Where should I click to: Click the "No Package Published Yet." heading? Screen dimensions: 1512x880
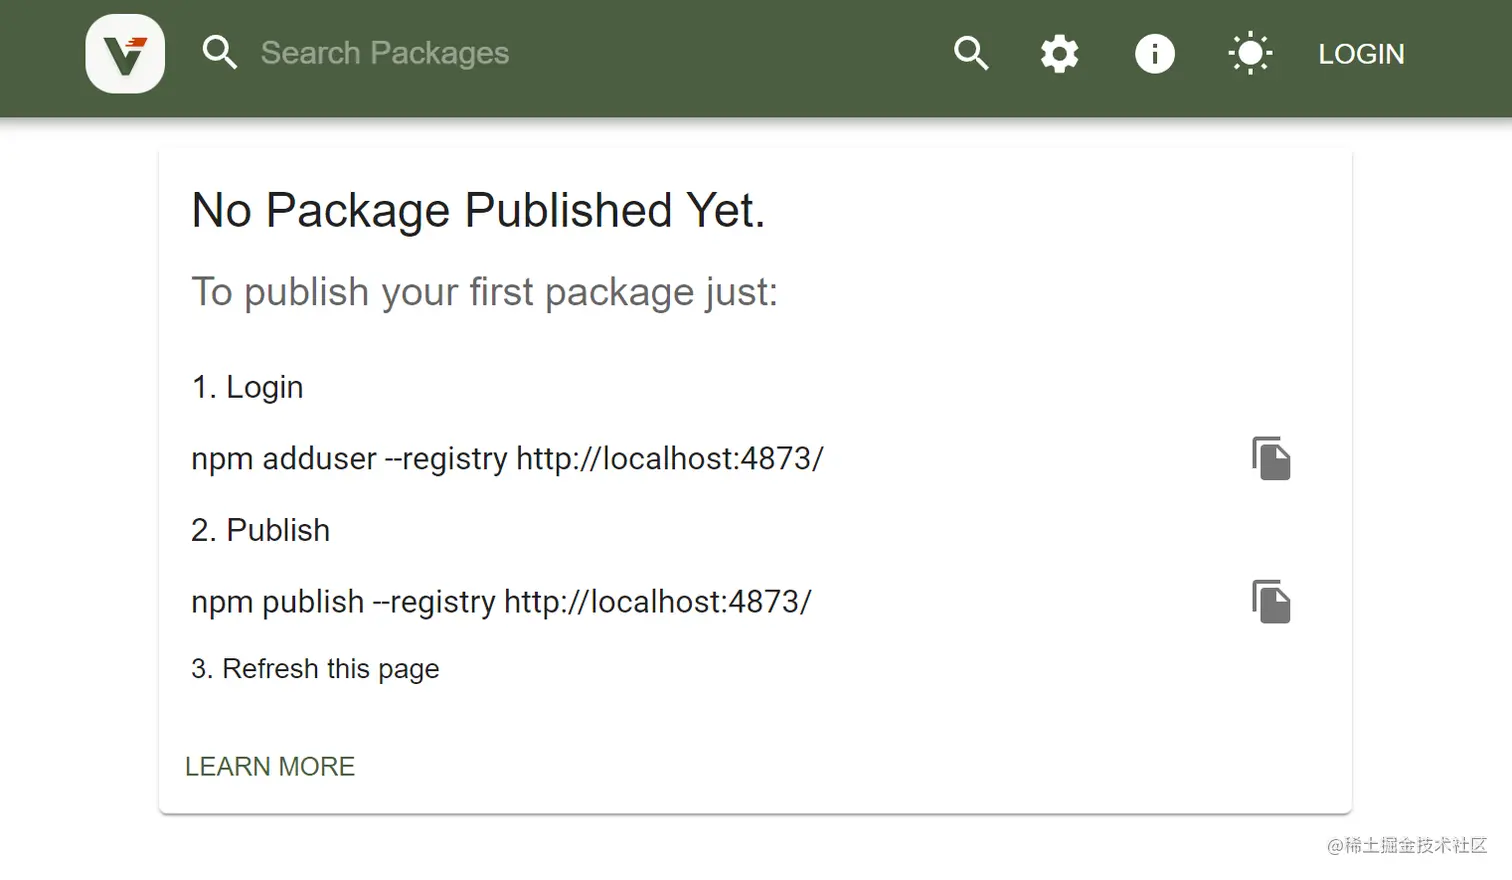click(x=478, y=211)
